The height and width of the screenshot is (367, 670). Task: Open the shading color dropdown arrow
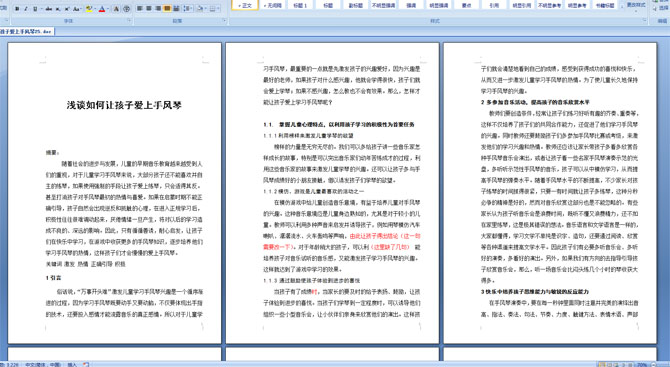(x=206, y=9)
